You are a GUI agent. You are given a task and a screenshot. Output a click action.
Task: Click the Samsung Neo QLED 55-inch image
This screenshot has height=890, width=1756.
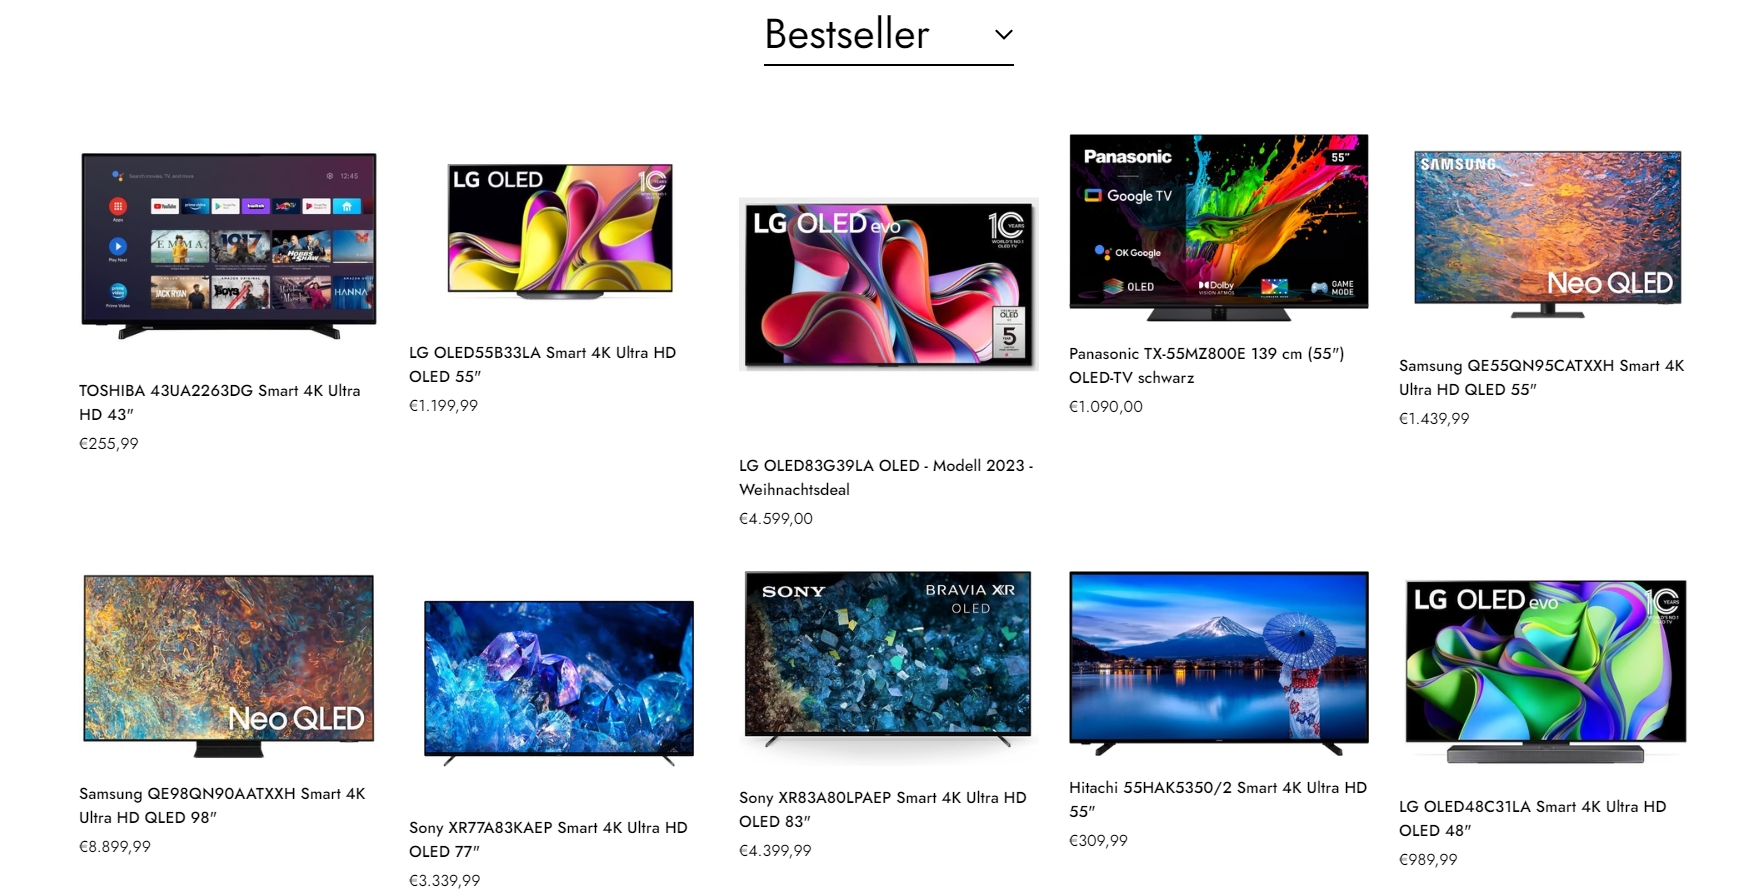1547,234
